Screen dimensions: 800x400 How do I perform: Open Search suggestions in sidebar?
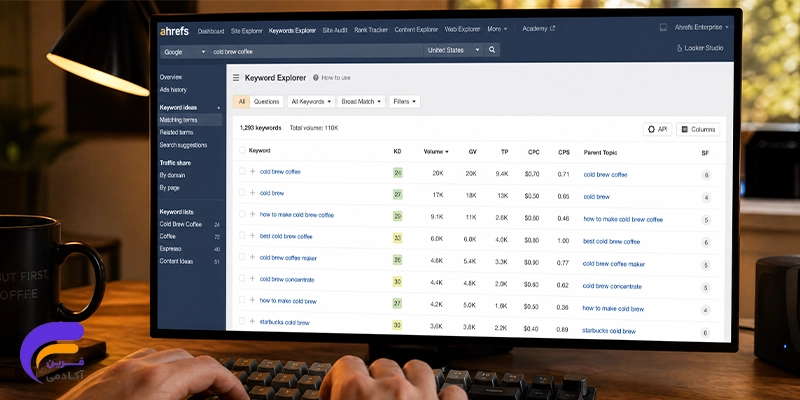point(183,145)
